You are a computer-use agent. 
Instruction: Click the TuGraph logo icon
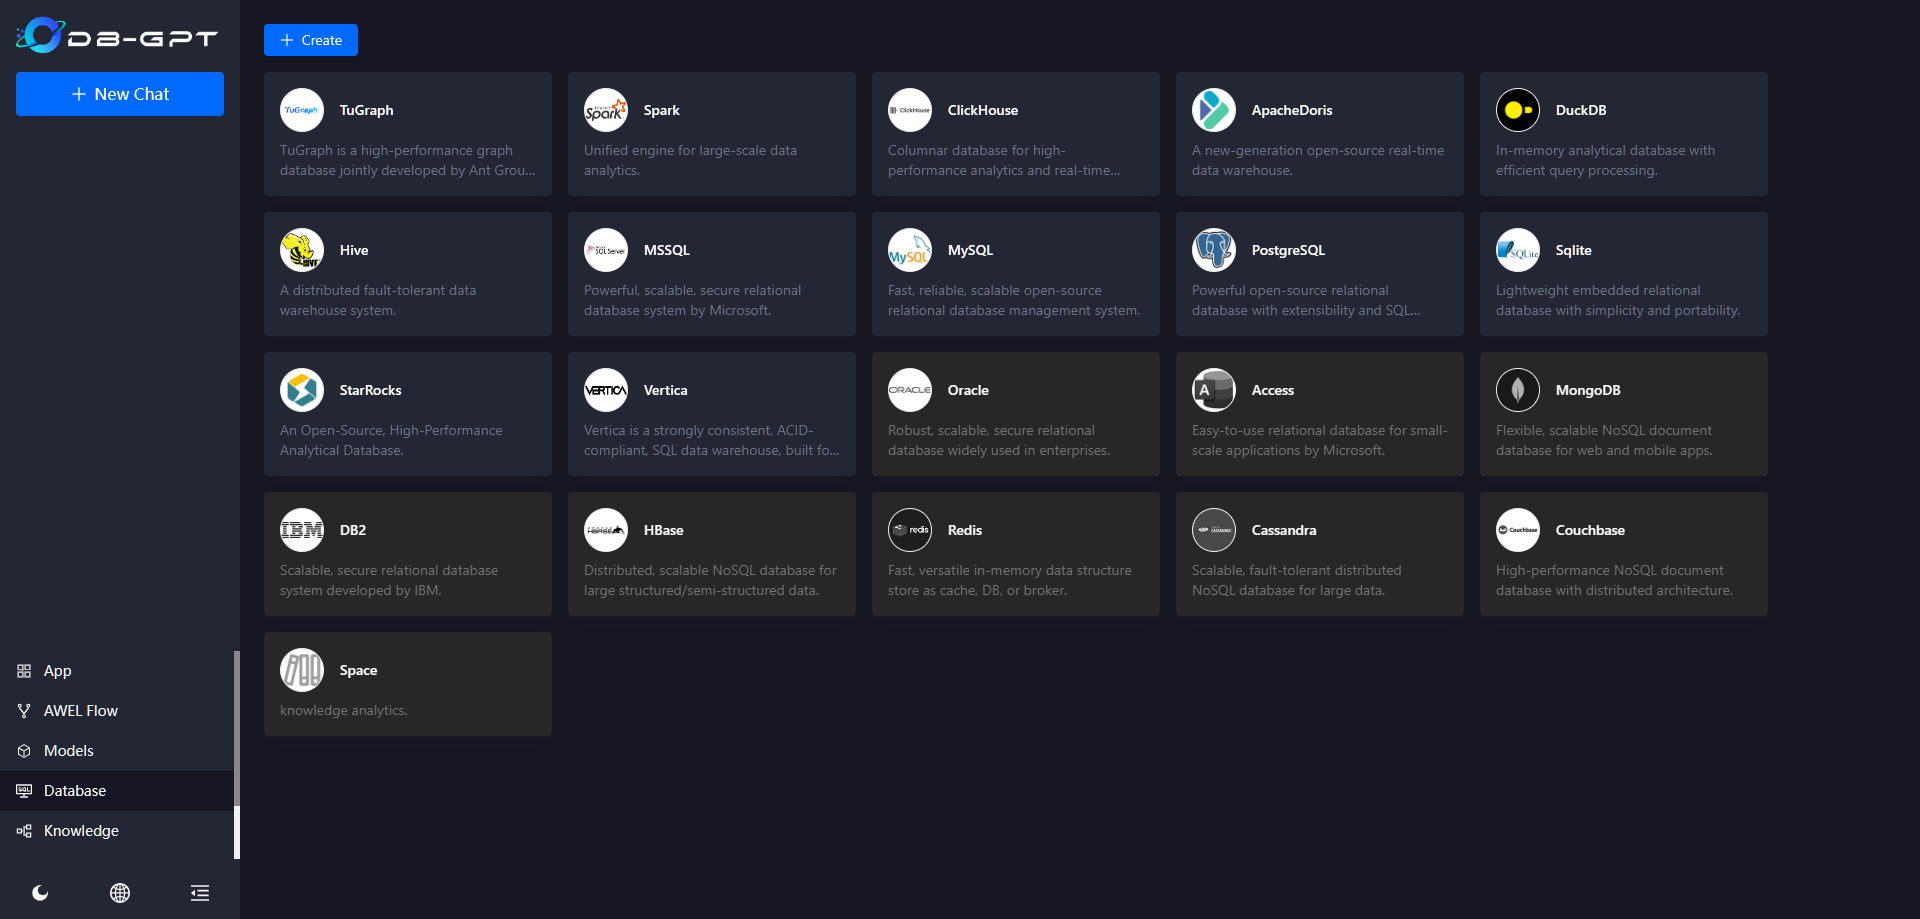302,110
